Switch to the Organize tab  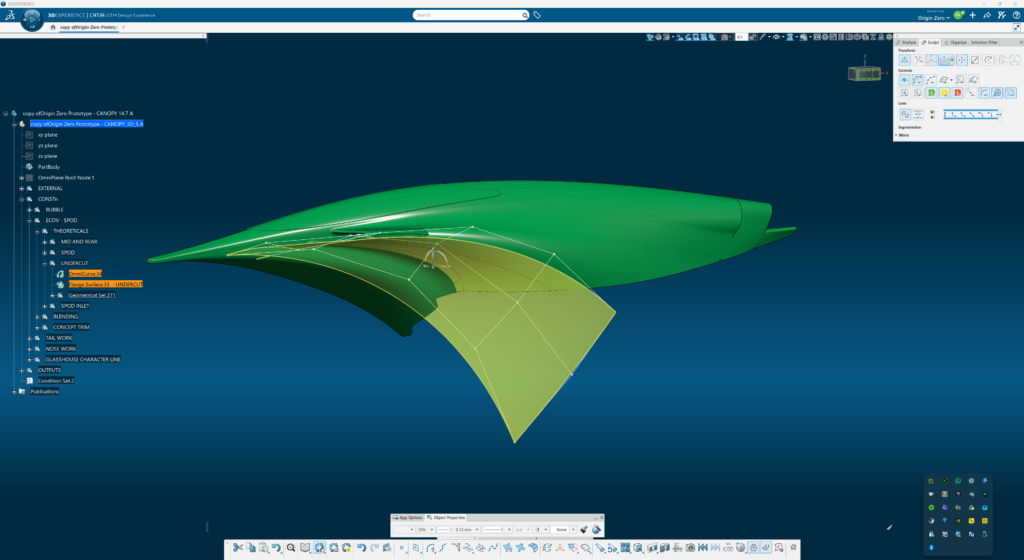955,42
